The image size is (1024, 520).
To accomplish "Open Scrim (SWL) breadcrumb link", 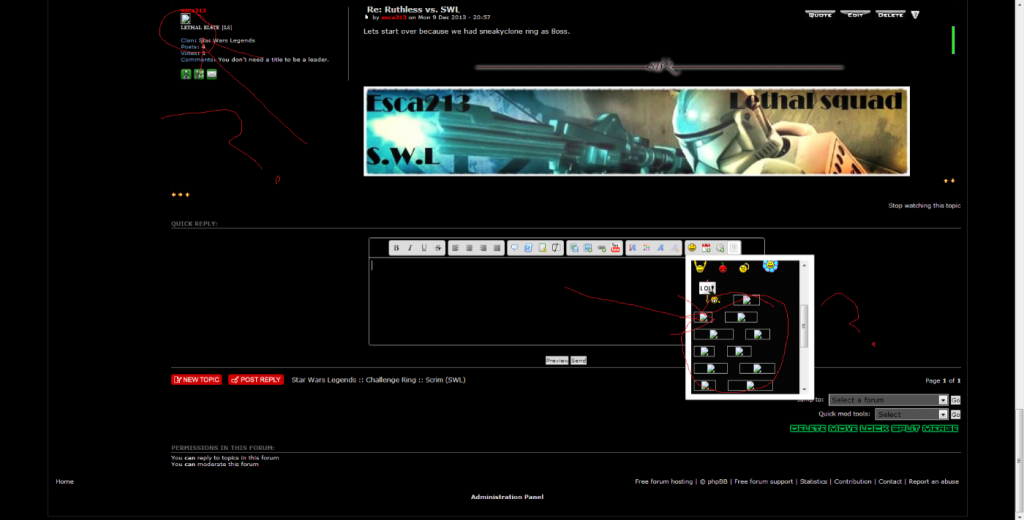I will click(445, 380).
